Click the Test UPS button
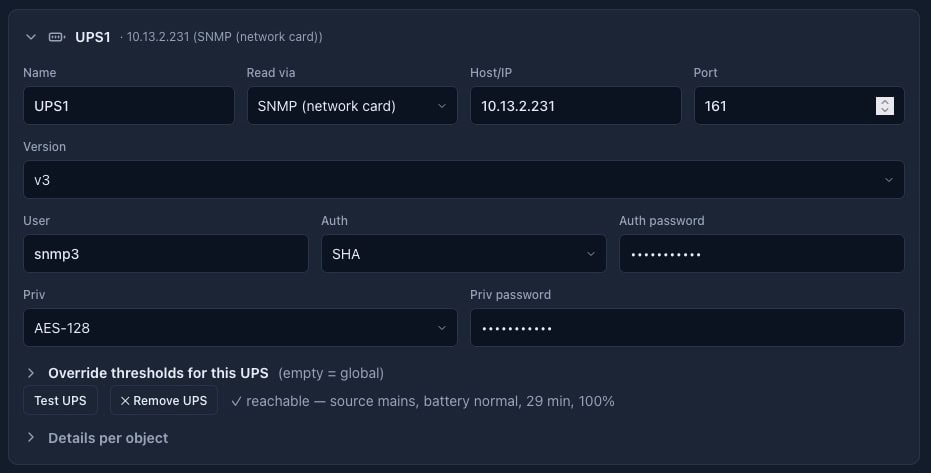The height and width of the screenshot is (473, 931). (61, 401)
